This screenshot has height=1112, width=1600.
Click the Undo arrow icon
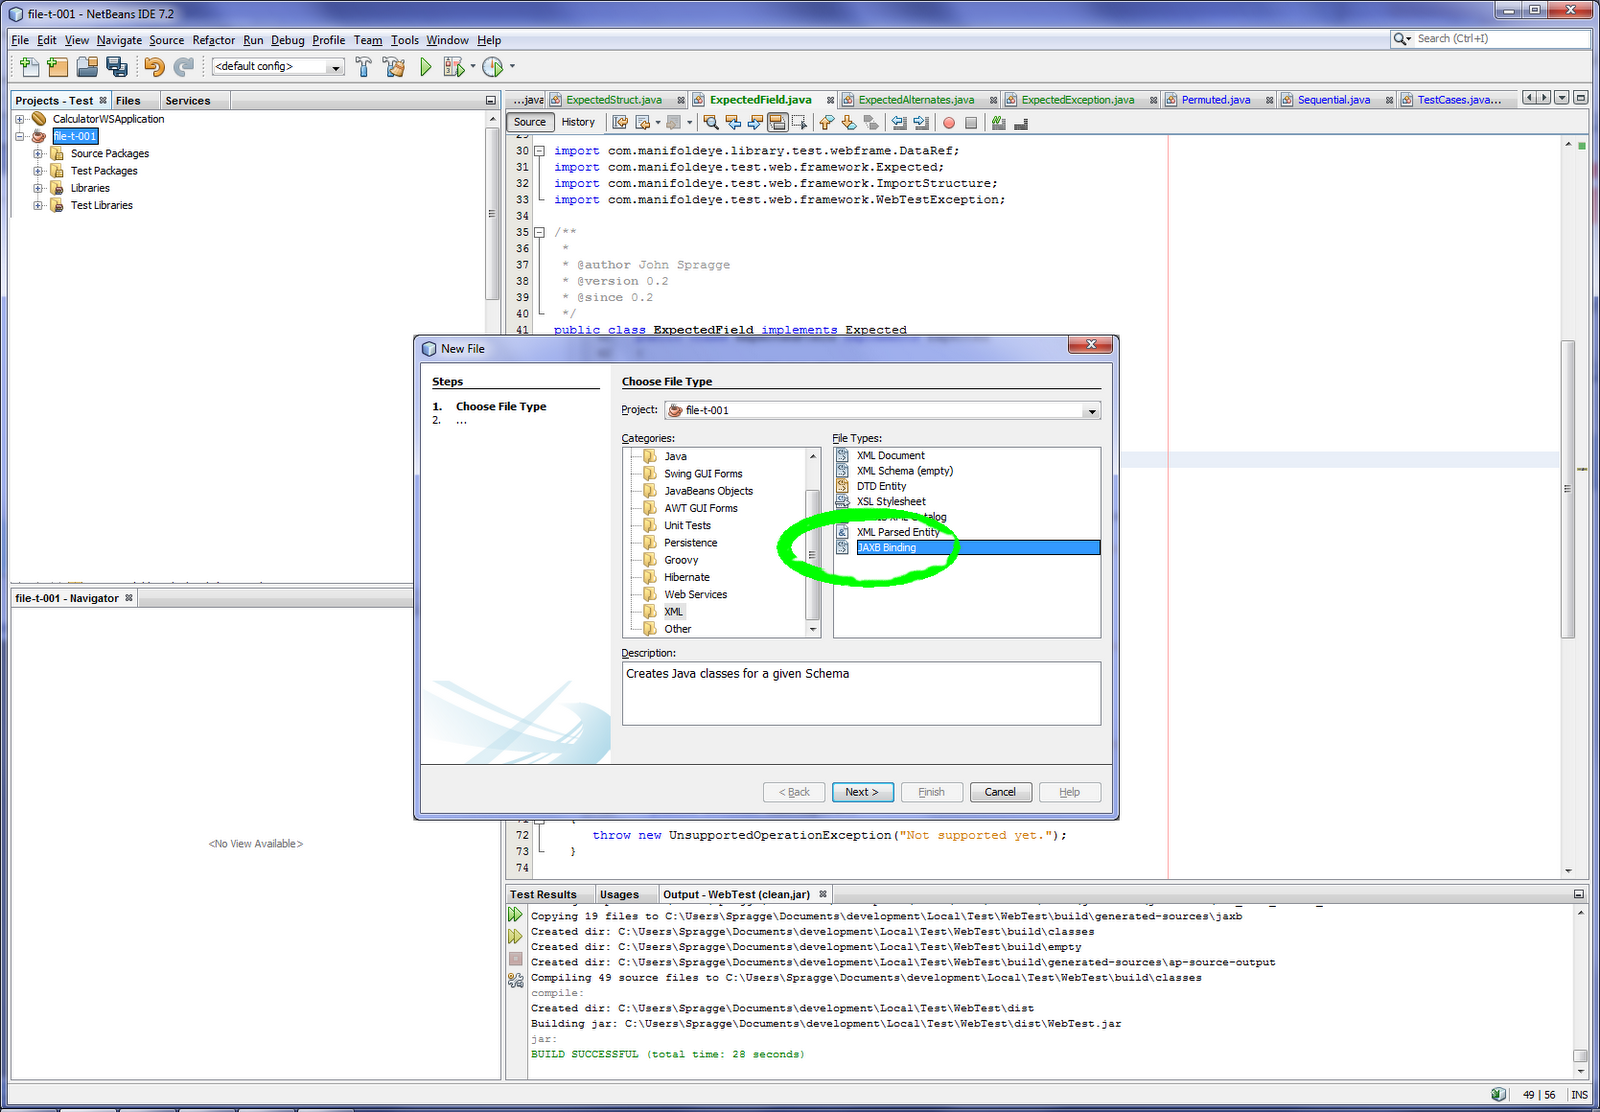tap(154, 67)
